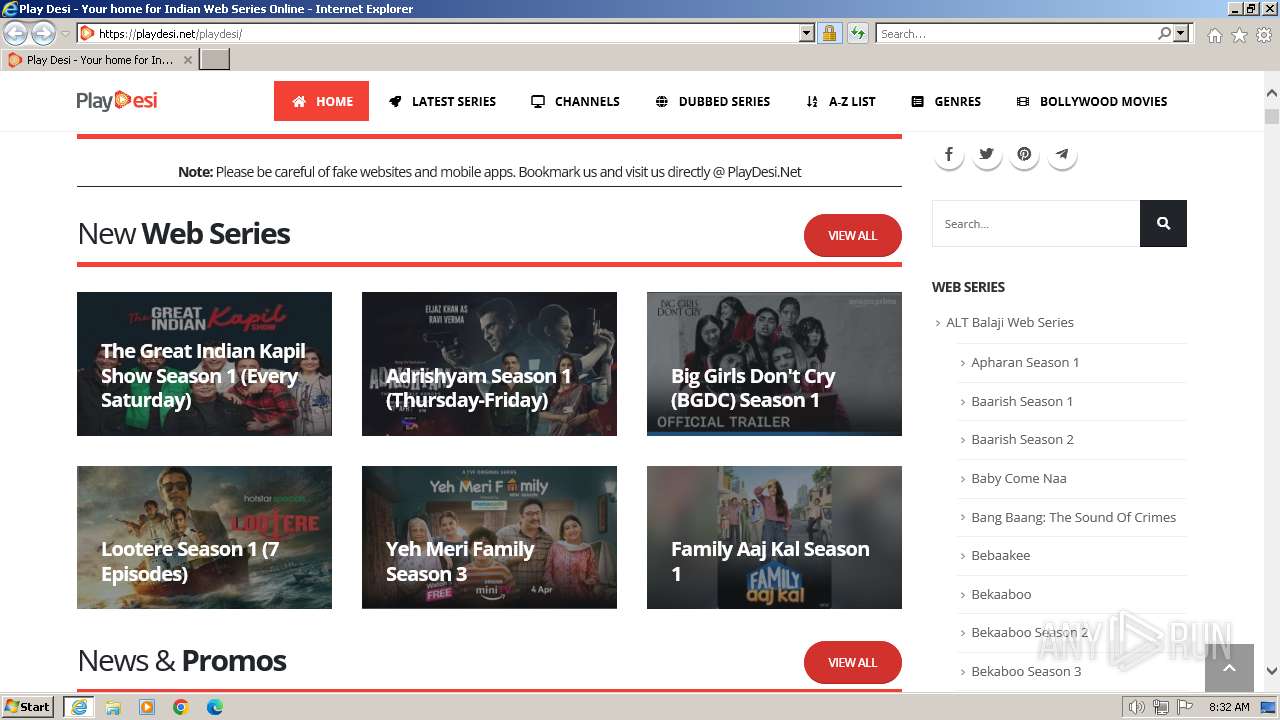This screenshot has height=720, width=1280.
Task: Open the Pinterest social icon
Action: click(1024, 154)
